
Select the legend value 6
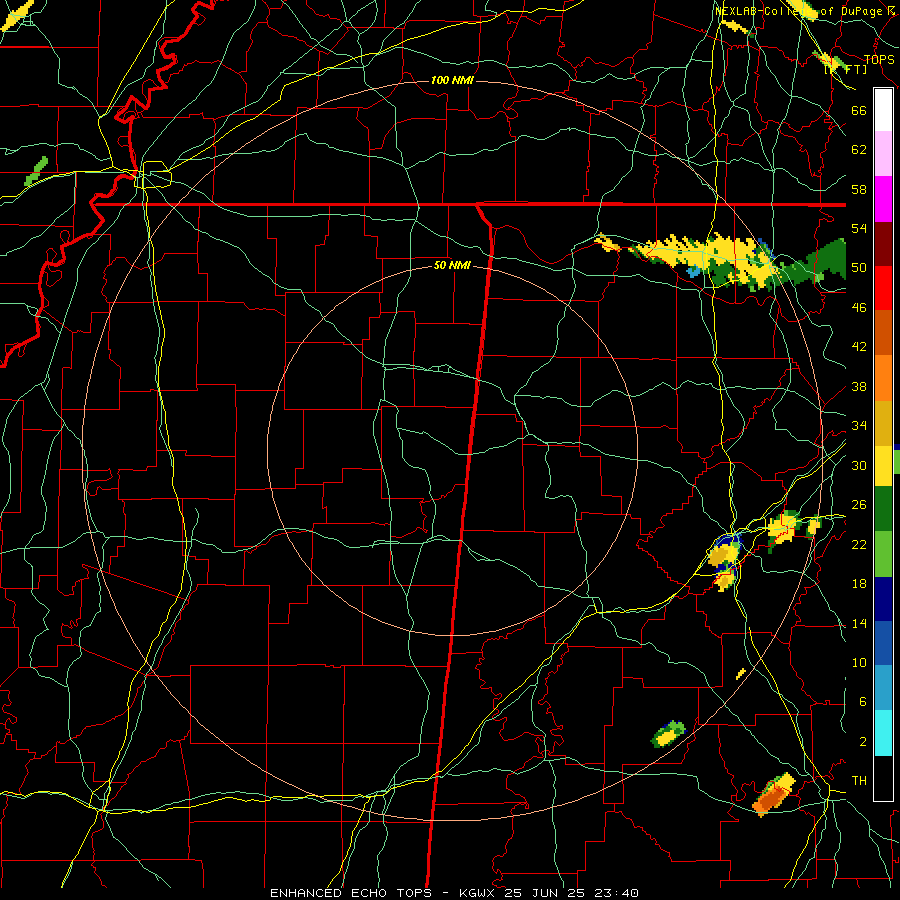click(862, 702)
